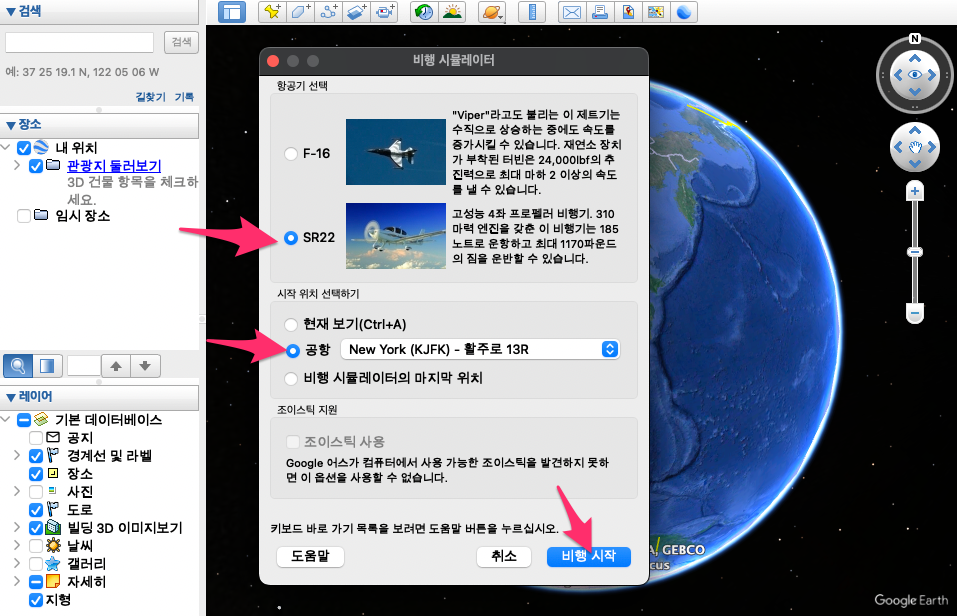Zoom in with the plus button
The height and width of the screenshot is (616, 957).
click(914, 191)
